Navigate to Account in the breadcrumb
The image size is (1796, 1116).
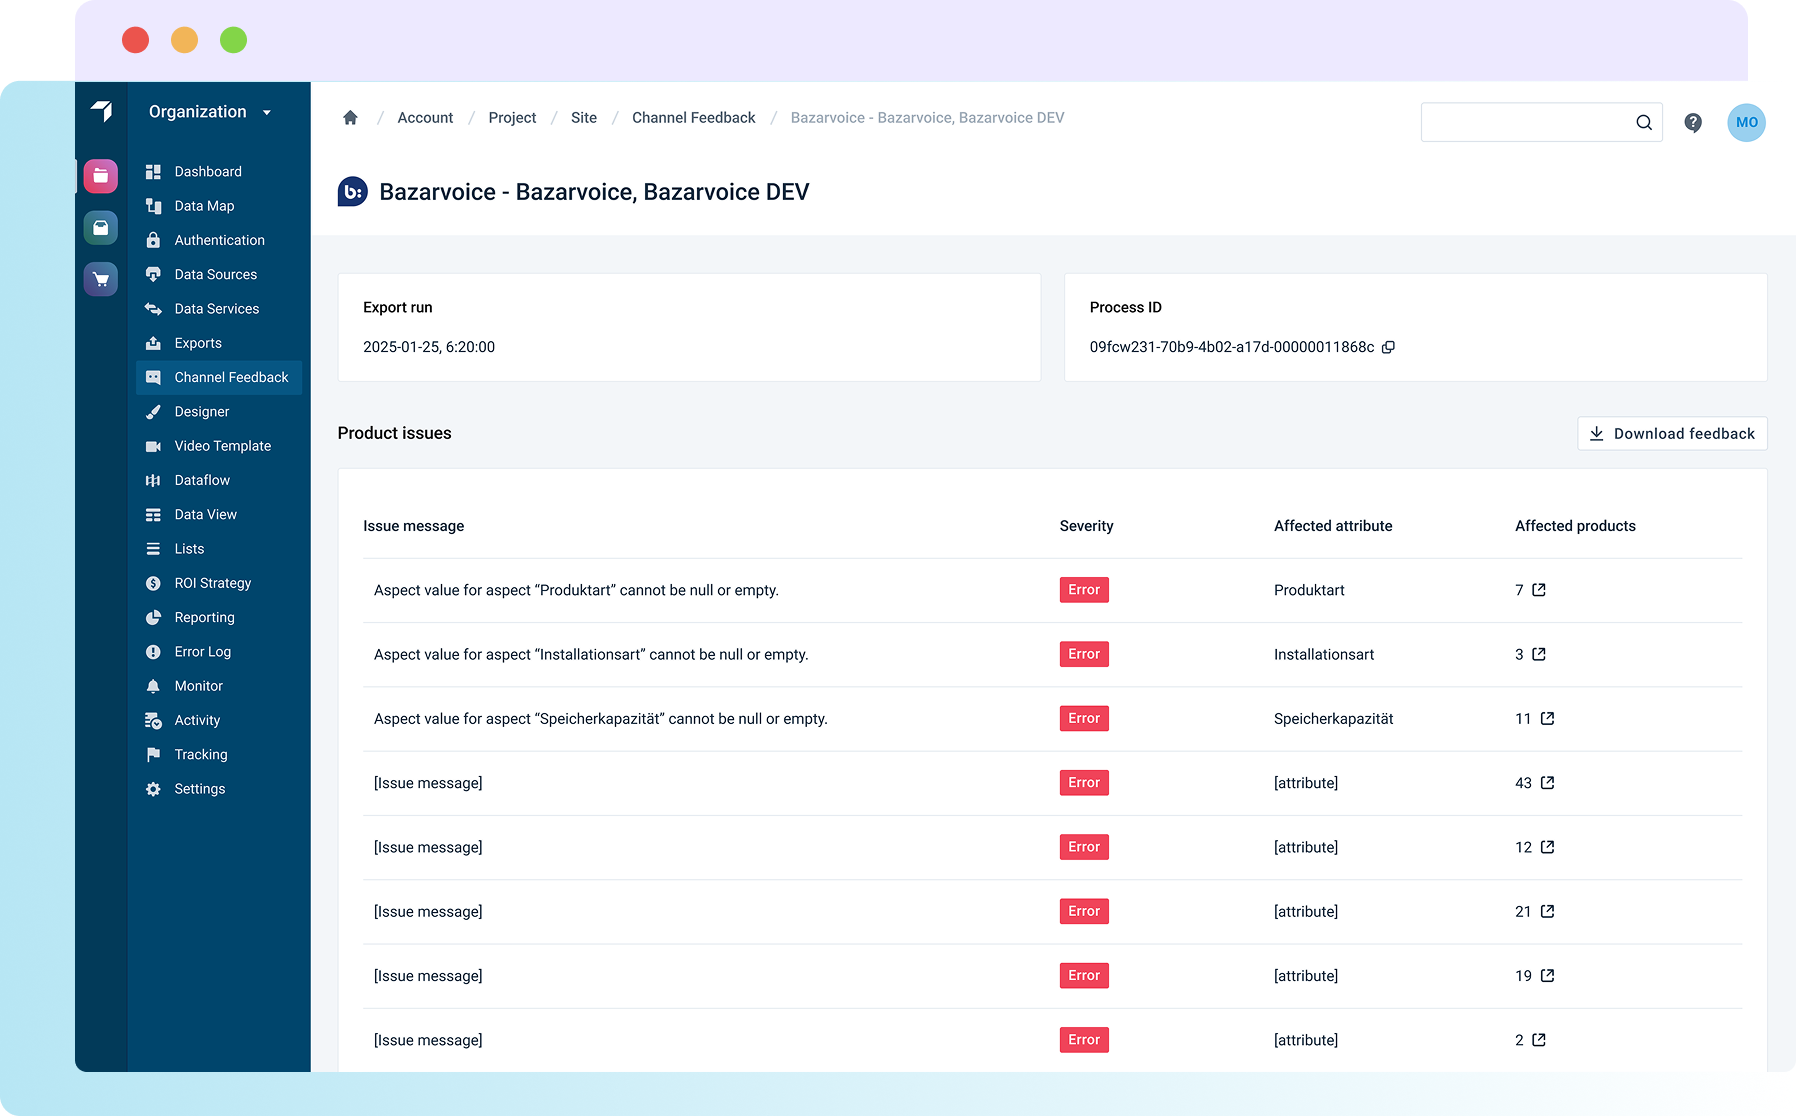425,118
